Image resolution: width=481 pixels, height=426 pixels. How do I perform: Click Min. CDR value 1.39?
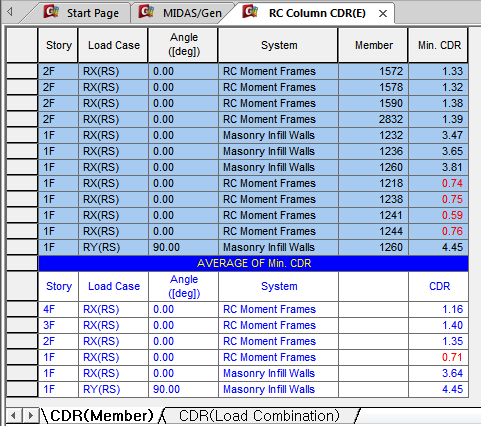click(x=439, y=119)
